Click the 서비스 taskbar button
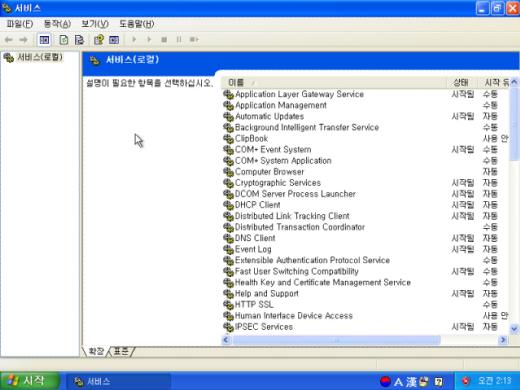 click(119, 381)
